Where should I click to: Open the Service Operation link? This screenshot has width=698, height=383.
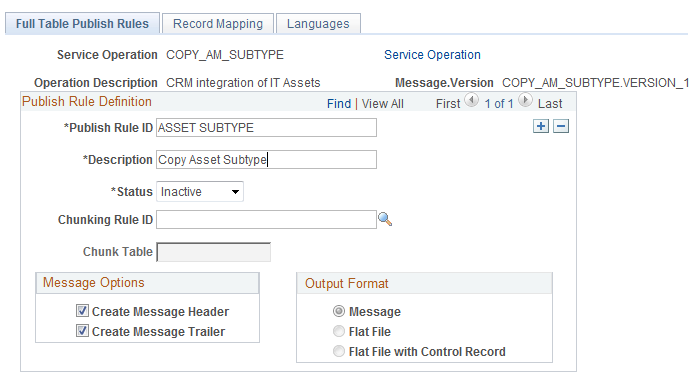pyautogui.click(x=432, y=55)
